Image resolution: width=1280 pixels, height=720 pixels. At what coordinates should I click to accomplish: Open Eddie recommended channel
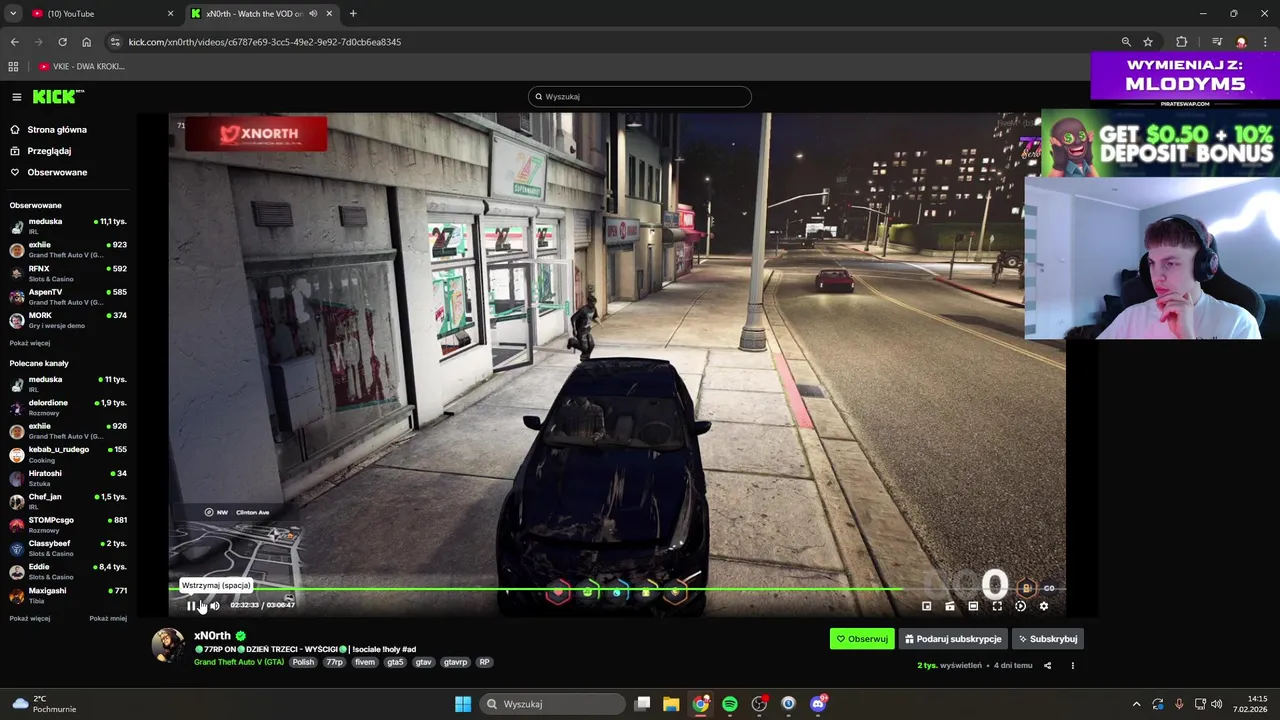point(68,571)
